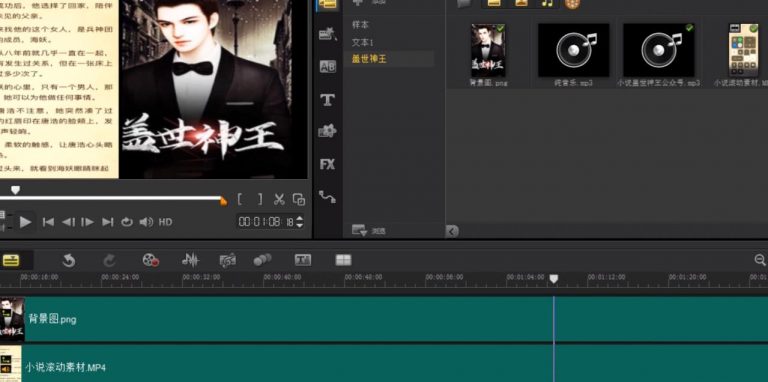Screen dimensions: 768x382
Task: Click the preview scrubber playhead
Action: pos(15,190)
